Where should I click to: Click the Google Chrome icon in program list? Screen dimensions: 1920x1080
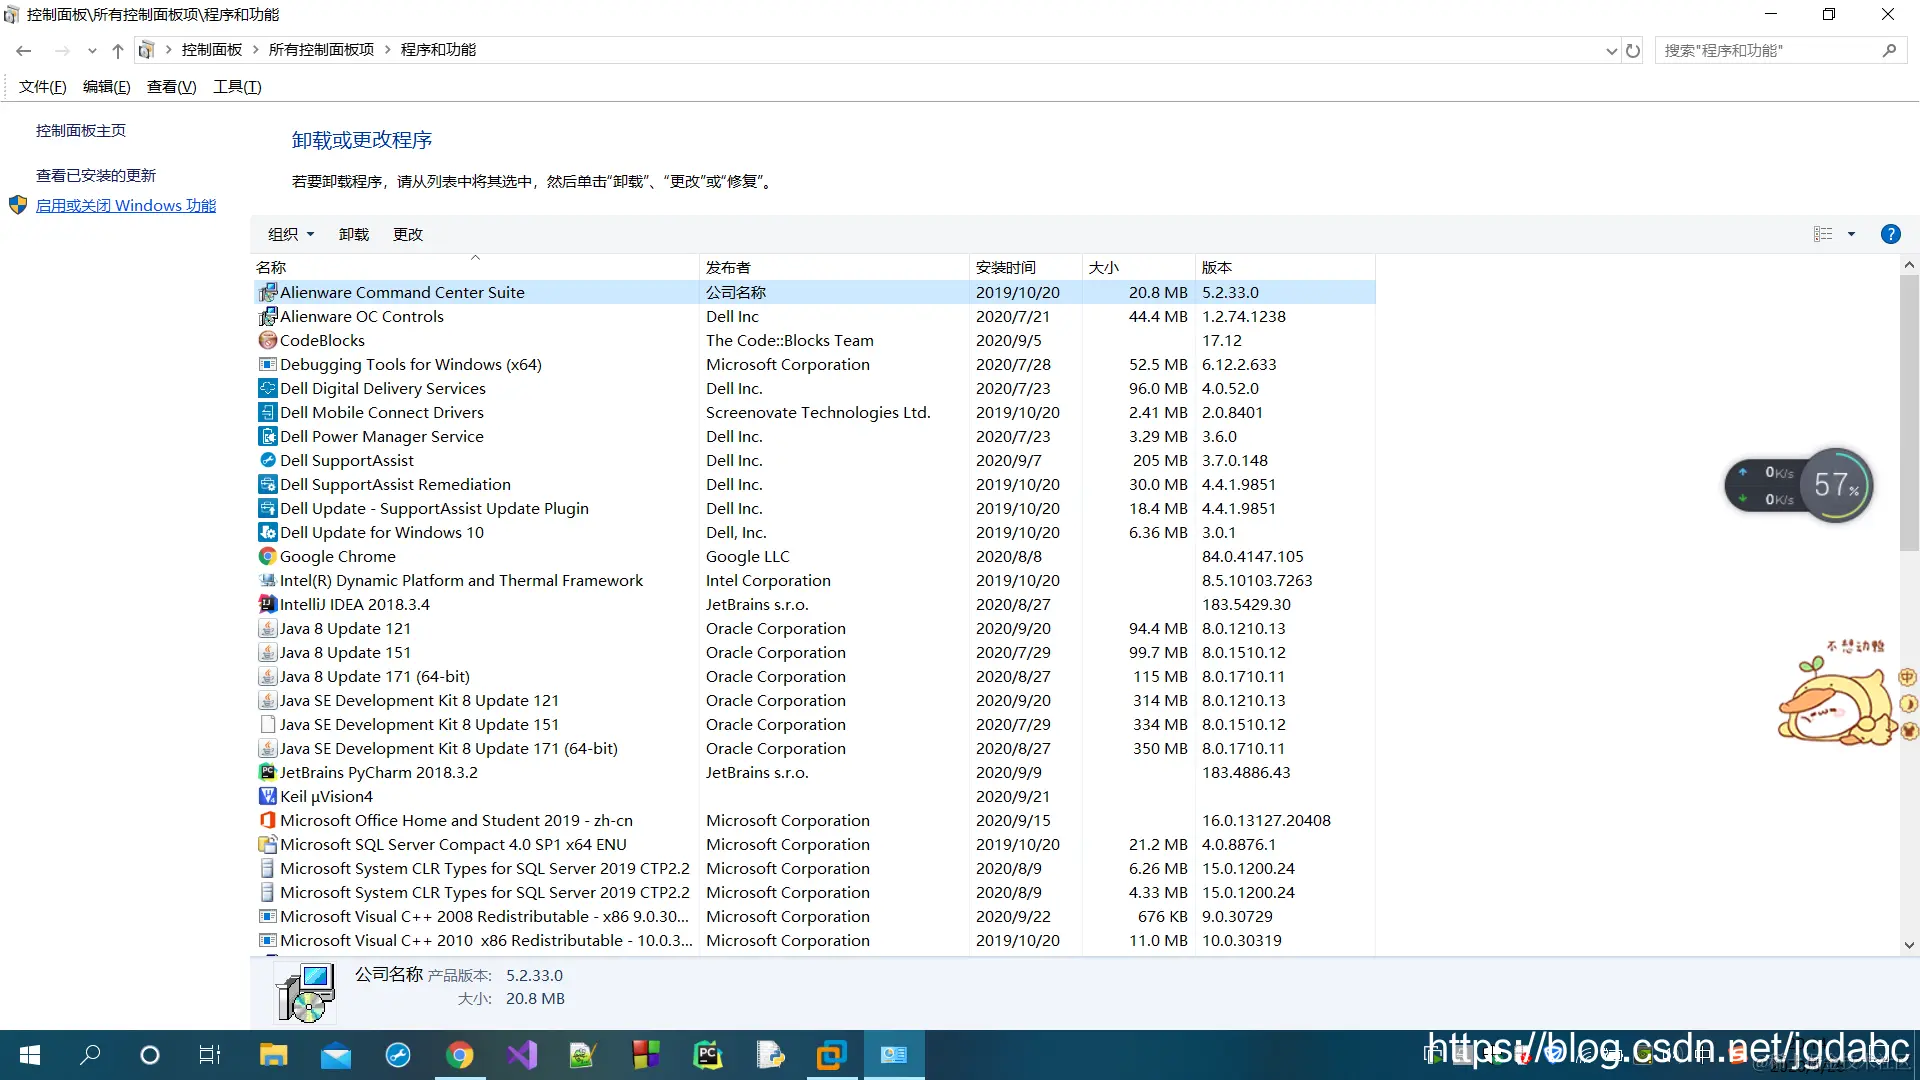click(267, 556)
